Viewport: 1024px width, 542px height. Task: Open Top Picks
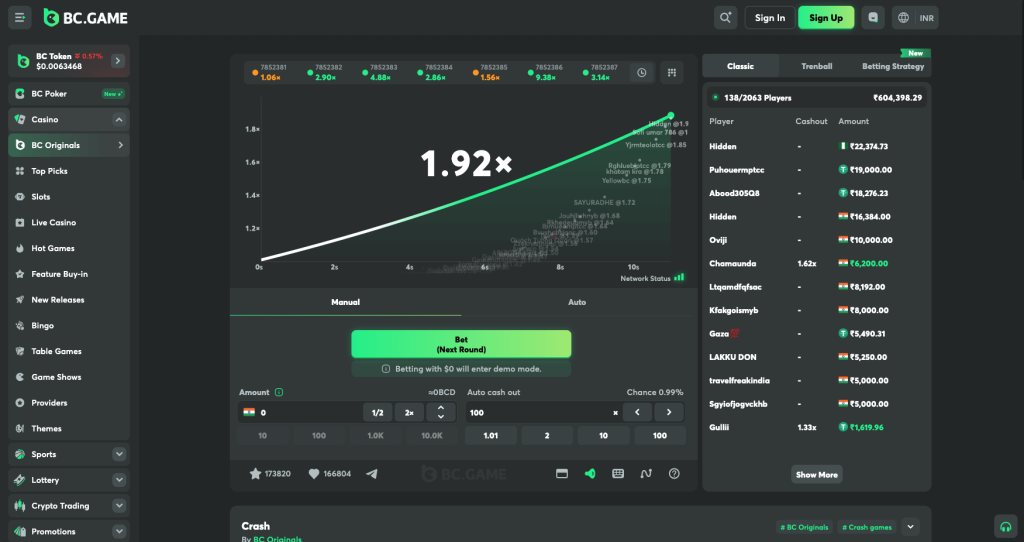69,171
